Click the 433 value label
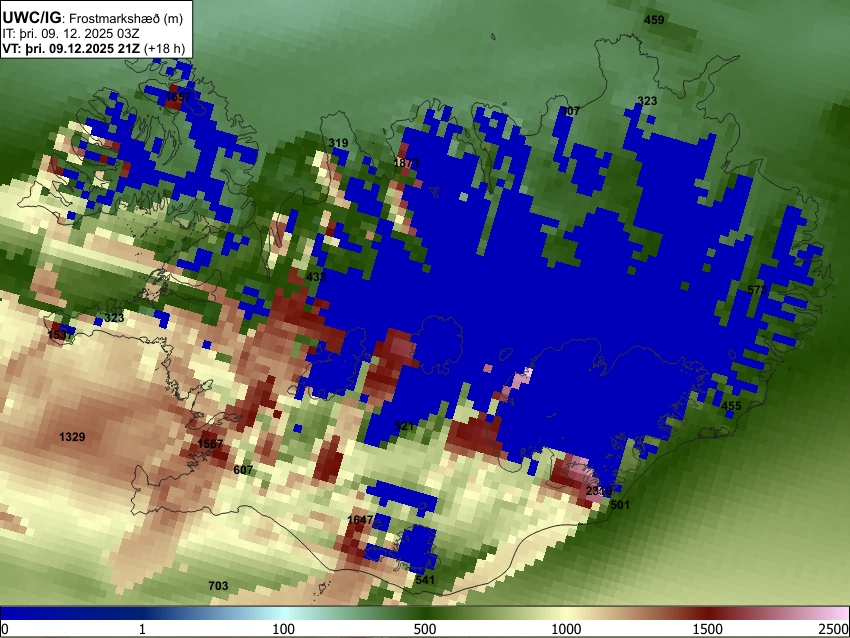Viewport: 850px width, 638px height. (x=316, y=277)
